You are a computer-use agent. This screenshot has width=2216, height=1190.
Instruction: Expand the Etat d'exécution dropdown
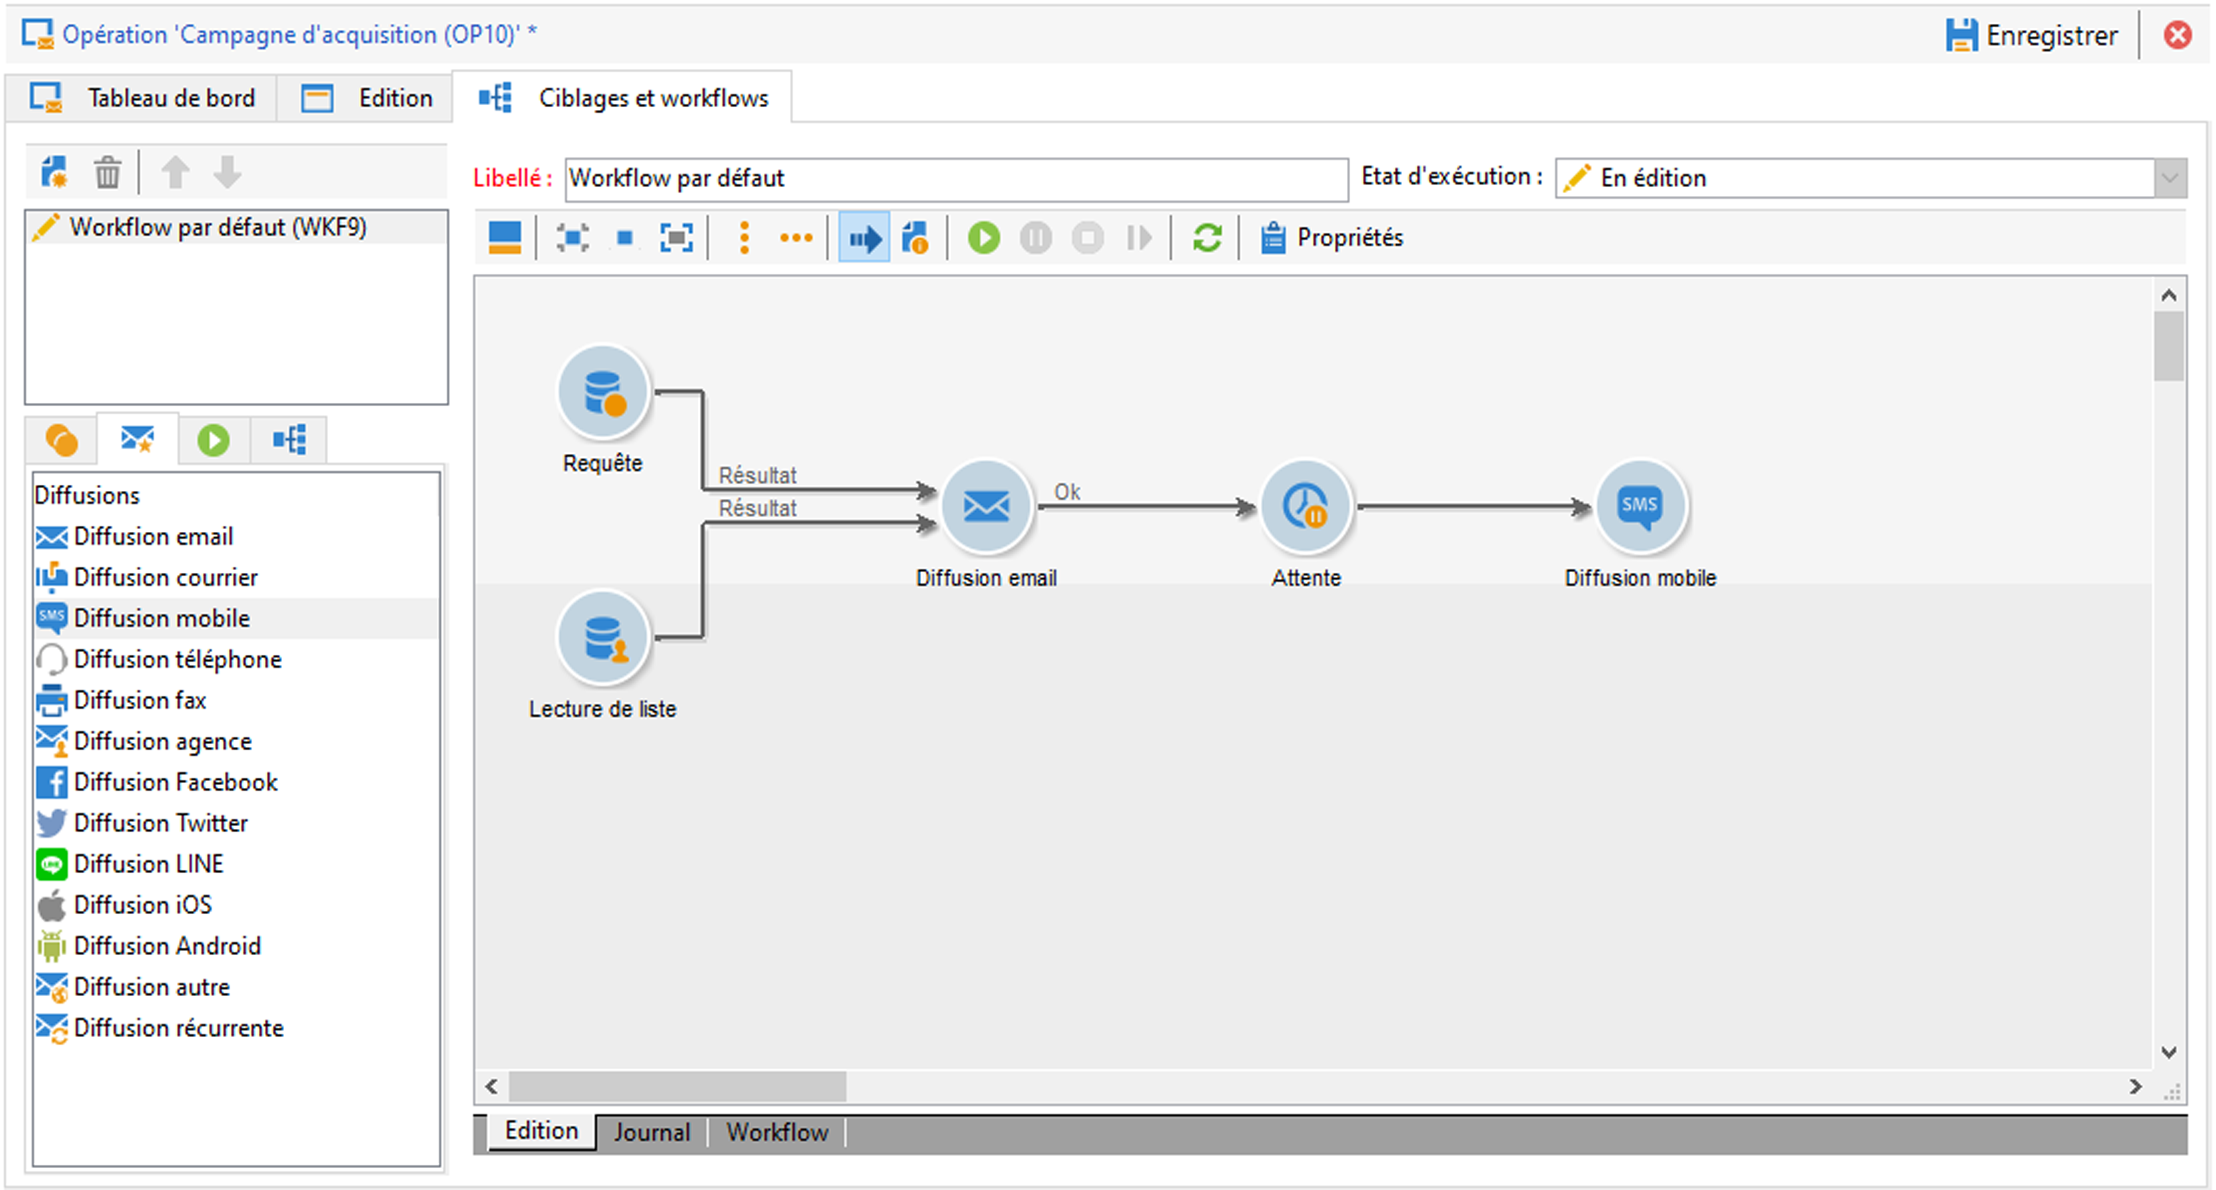(x=2169, y=179)
